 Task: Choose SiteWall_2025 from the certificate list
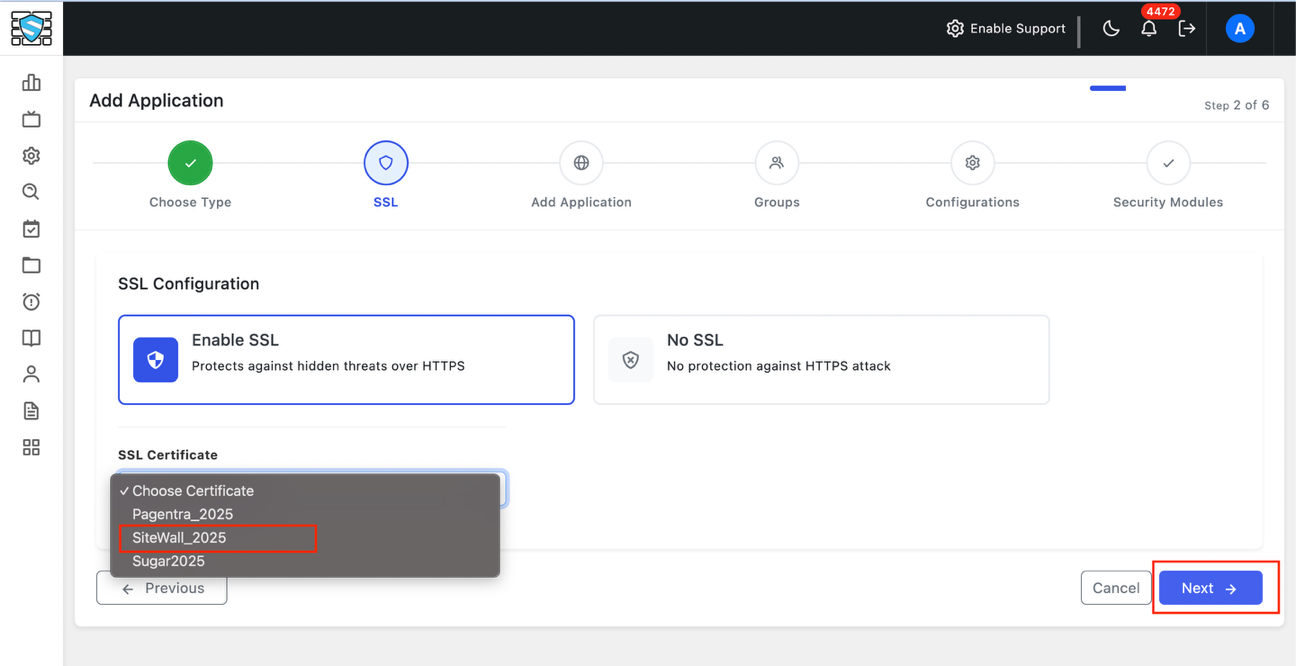pyautogui.click(x=180, y=538)
